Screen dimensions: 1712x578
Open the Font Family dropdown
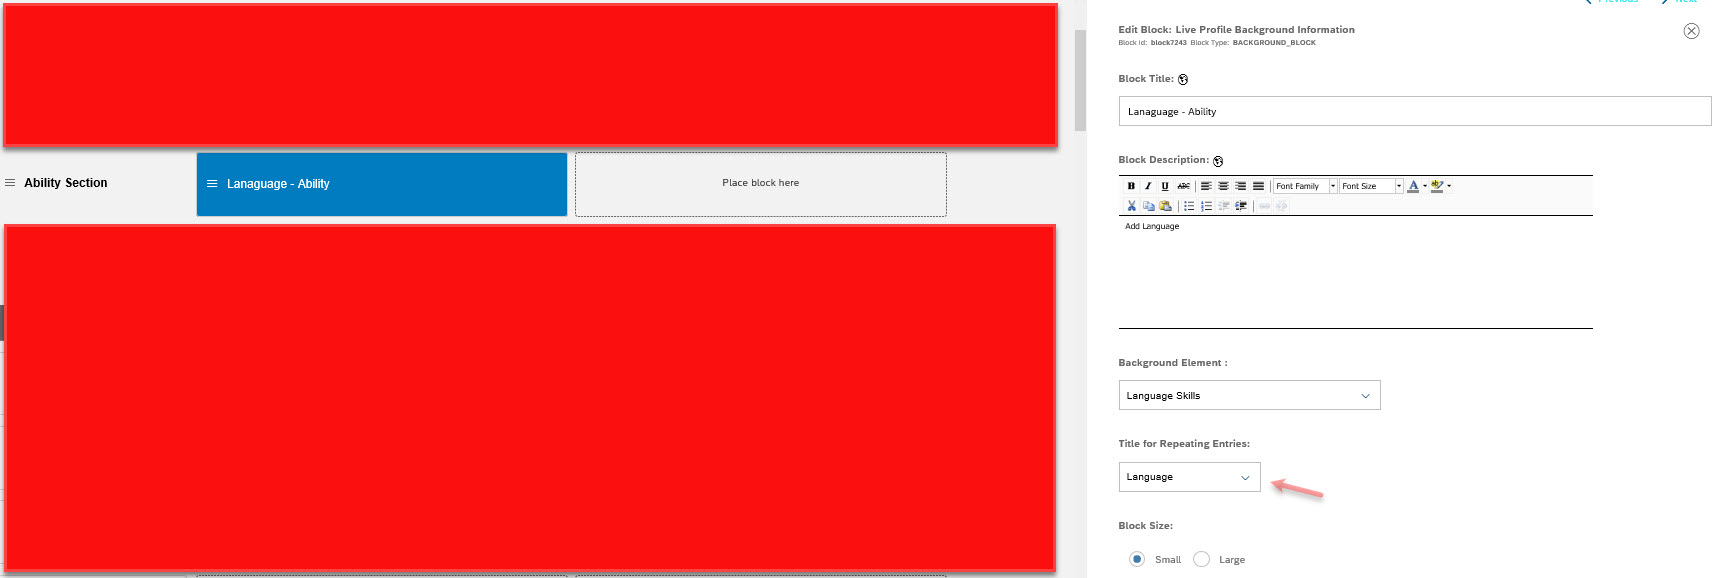pyautogui.click(x=1305, y=186)
